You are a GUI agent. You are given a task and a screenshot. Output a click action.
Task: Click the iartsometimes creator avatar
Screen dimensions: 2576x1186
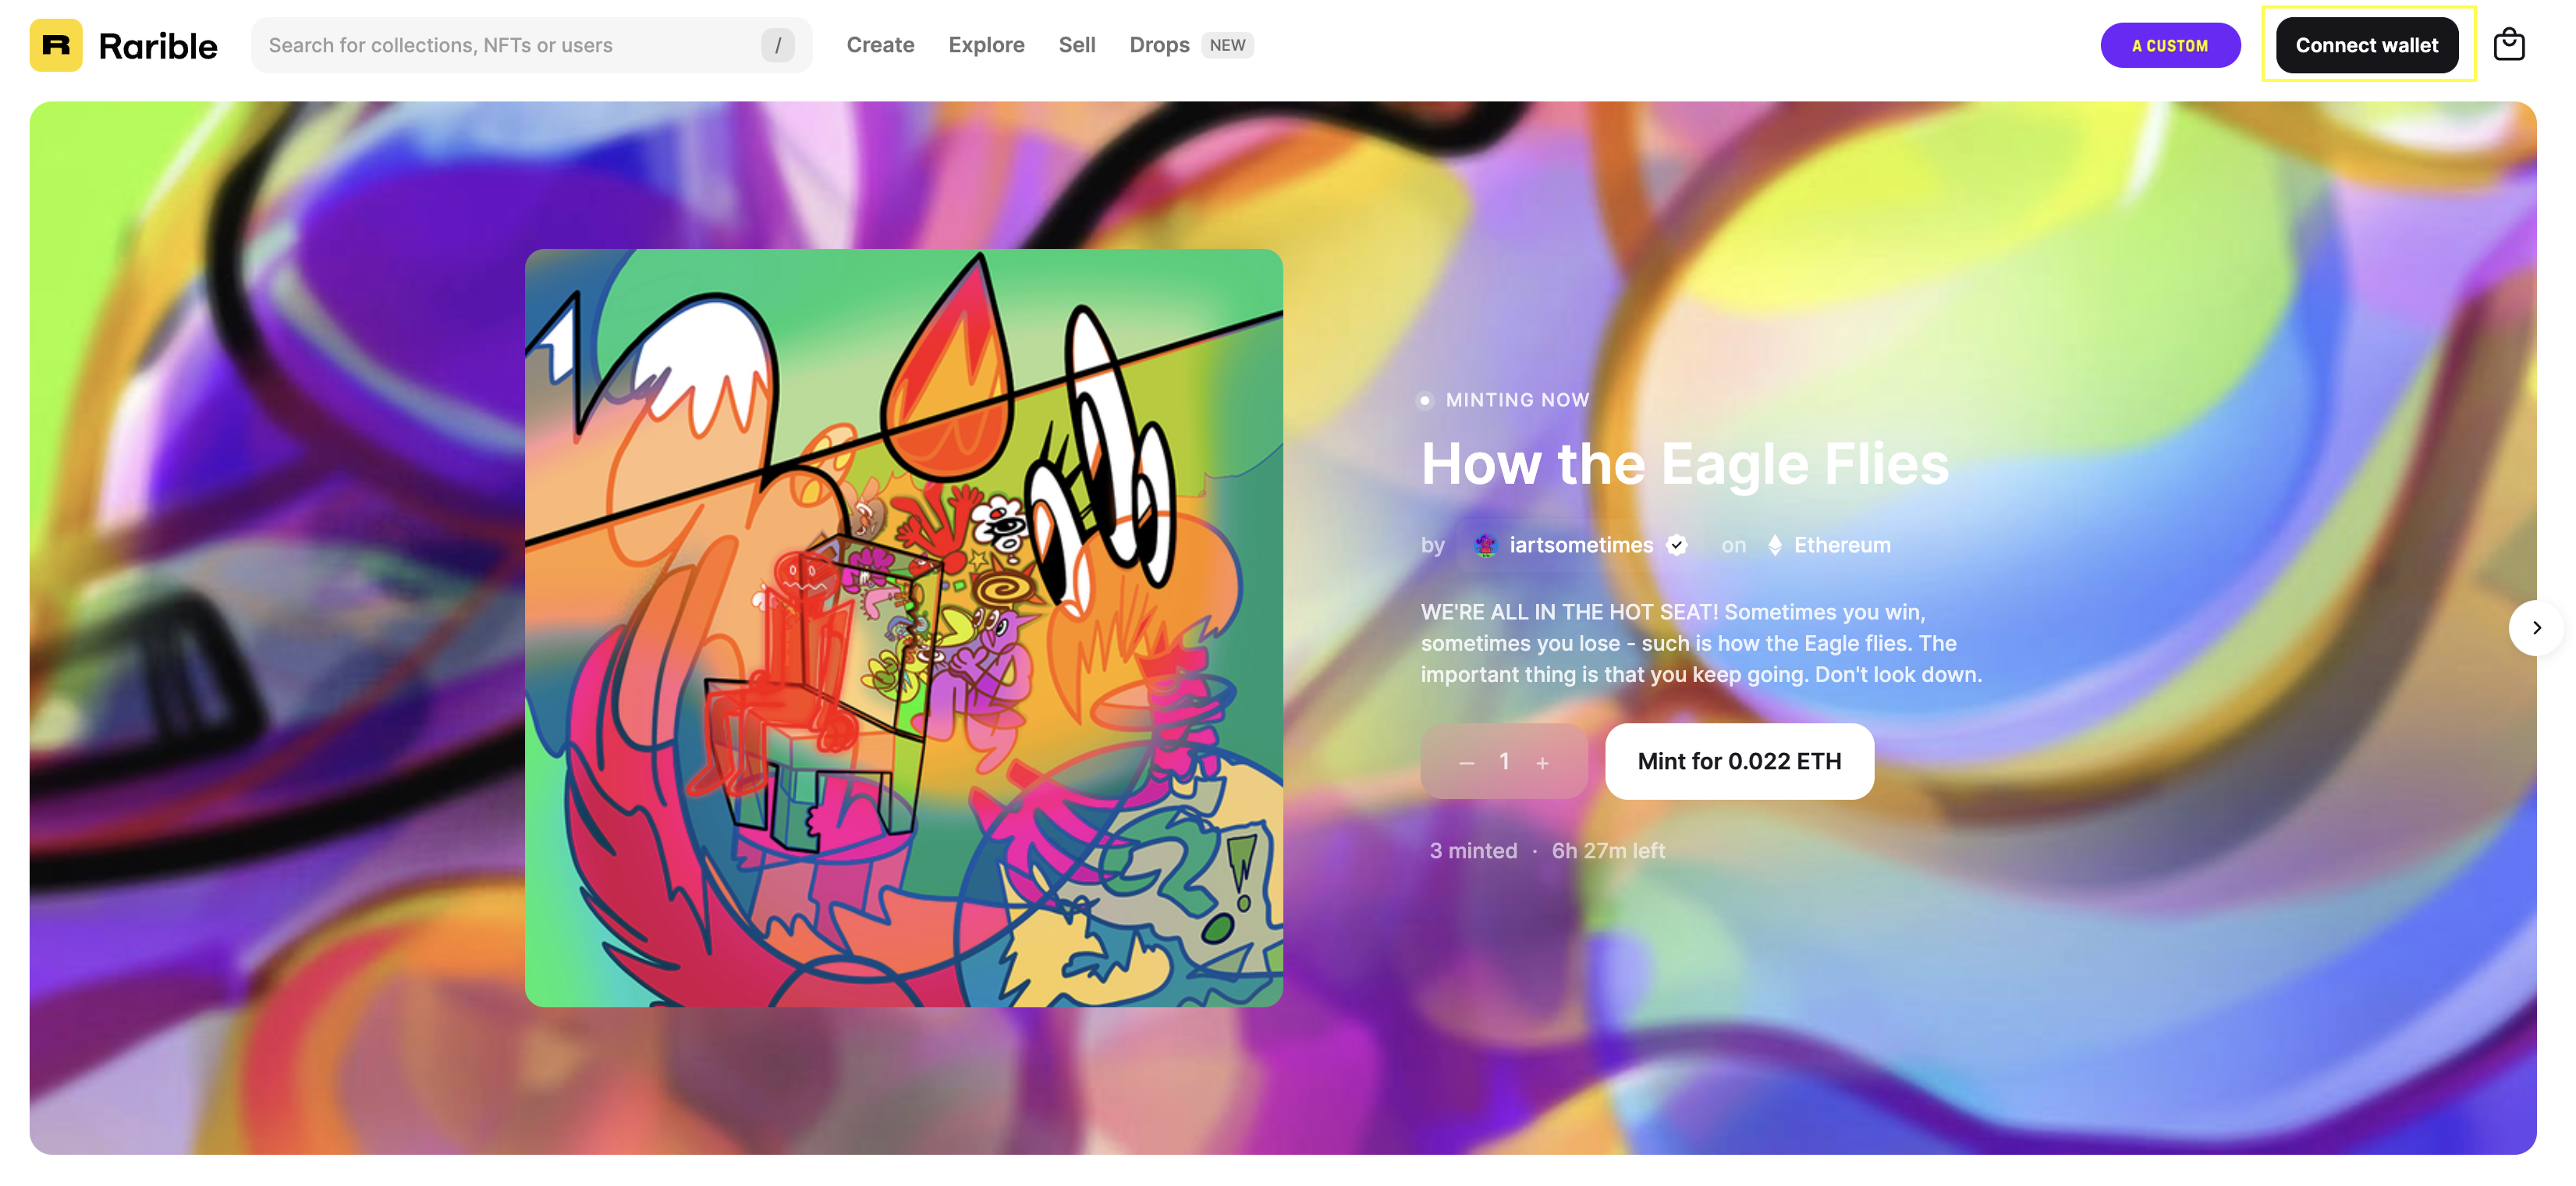click(1485, 545)
